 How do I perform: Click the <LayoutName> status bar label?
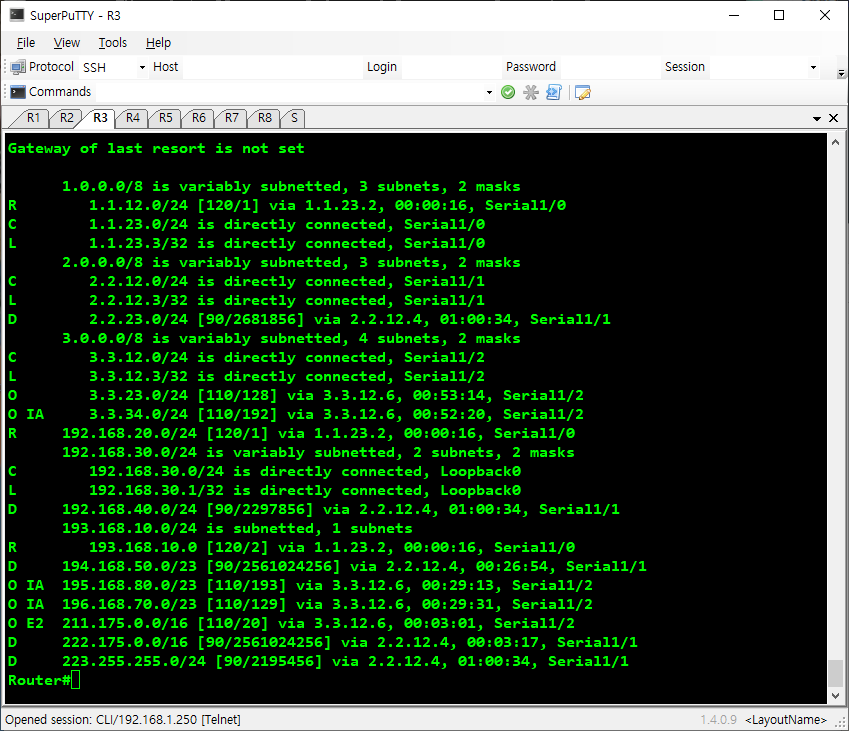pos(786,720)
